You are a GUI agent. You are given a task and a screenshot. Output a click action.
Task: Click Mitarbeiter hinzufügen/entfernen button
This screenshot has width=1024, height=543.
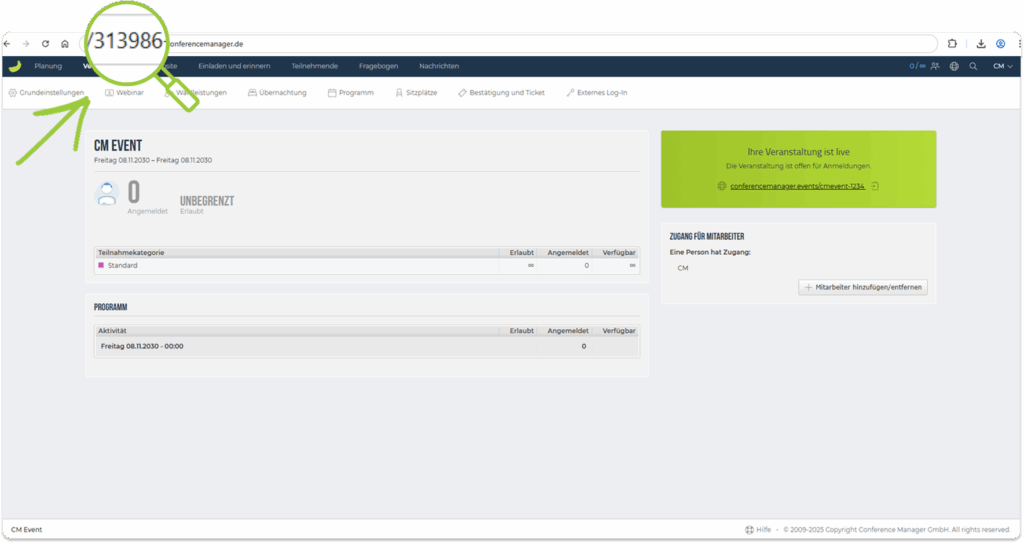pos(863,287)
